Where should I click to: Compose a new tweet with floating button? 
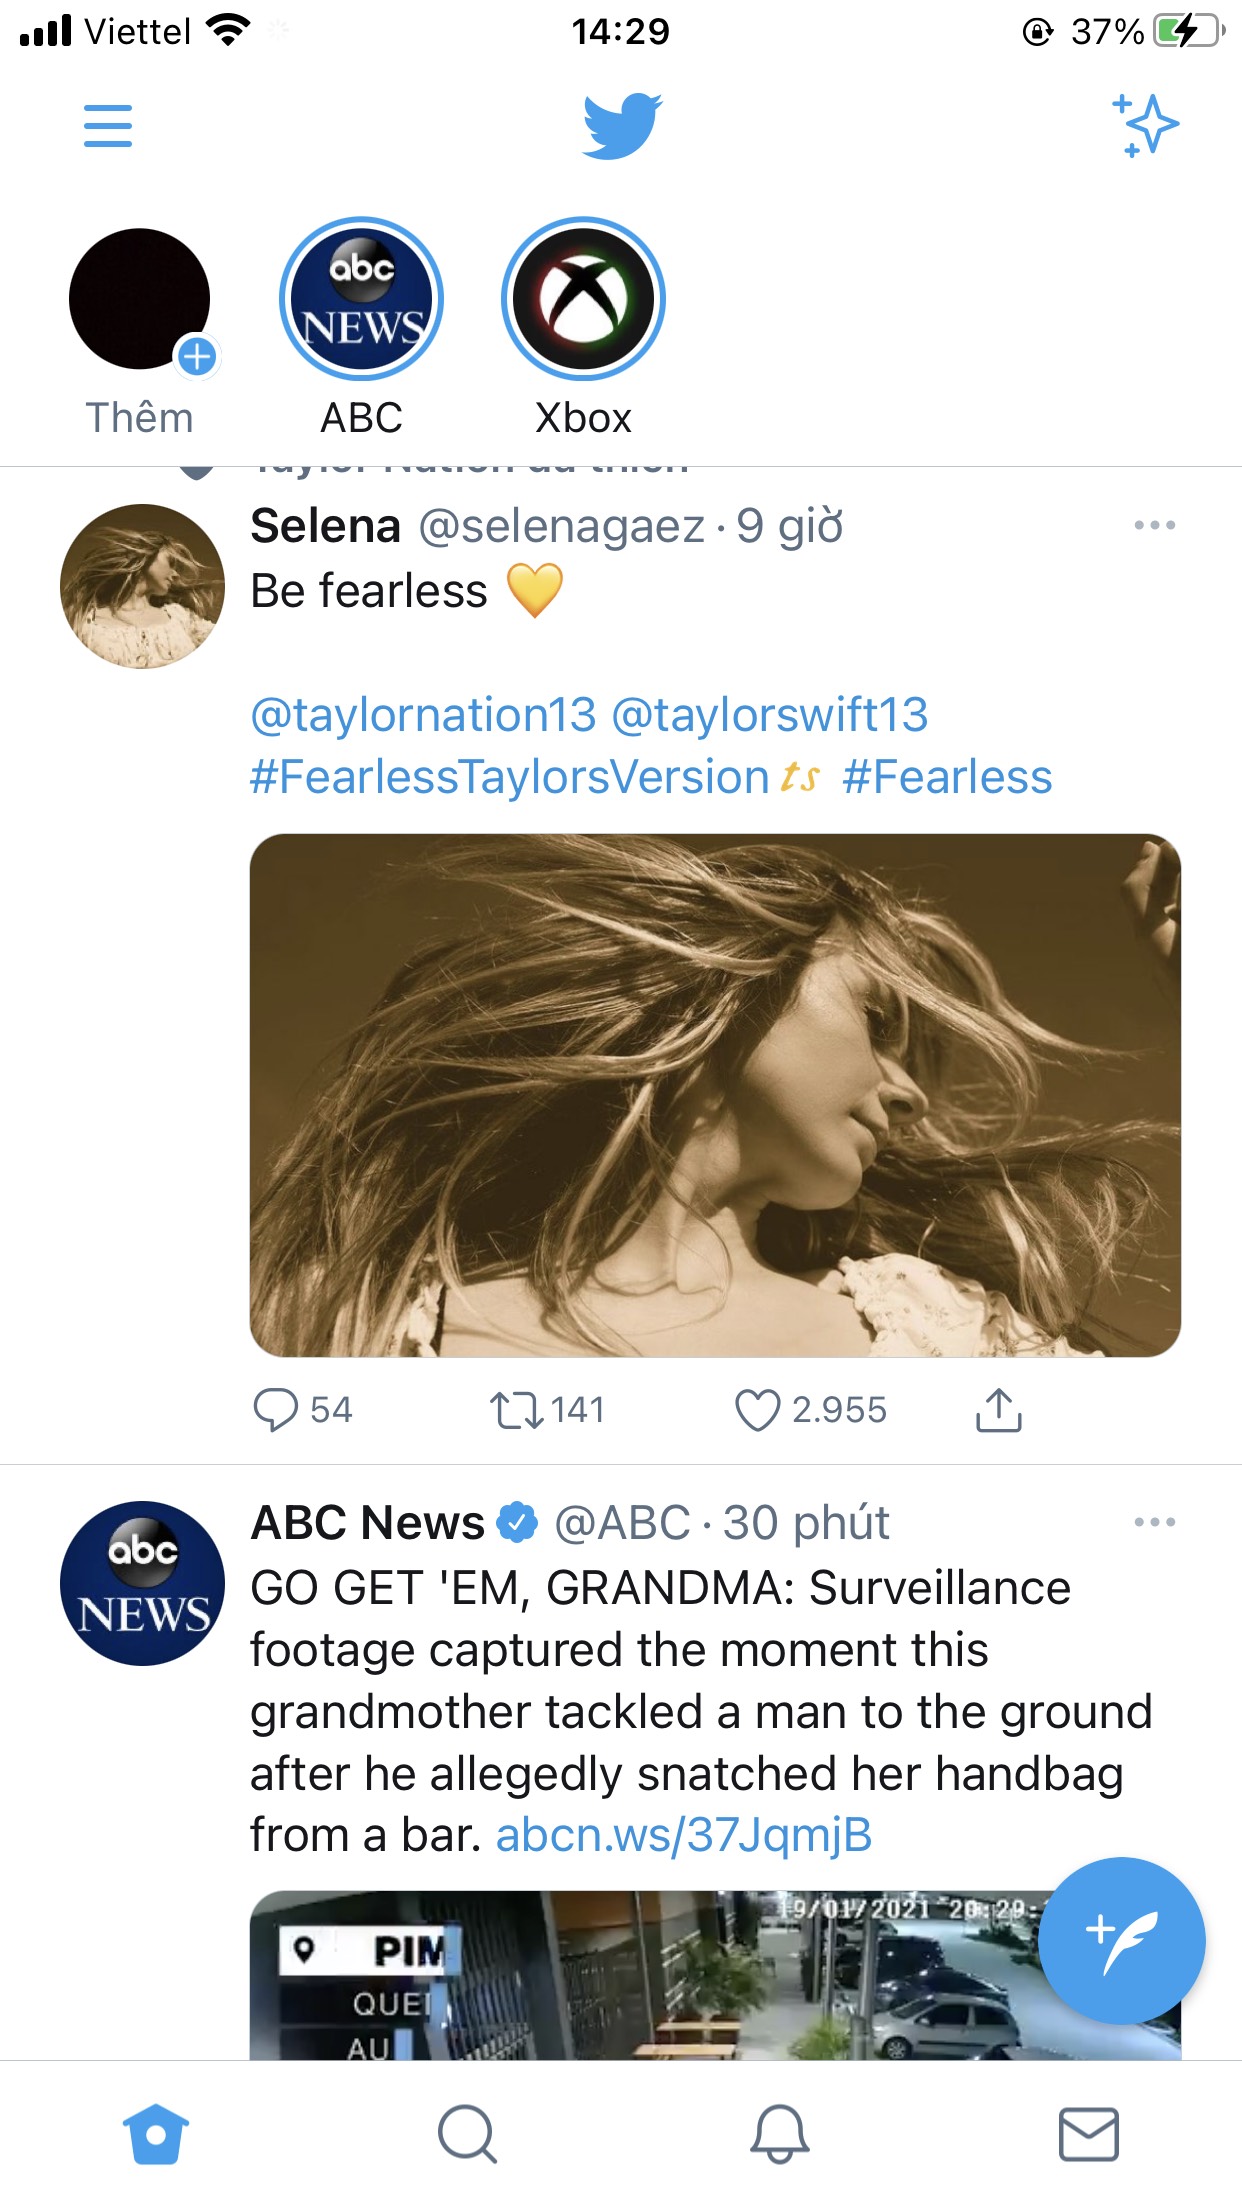(1121, 1941)
